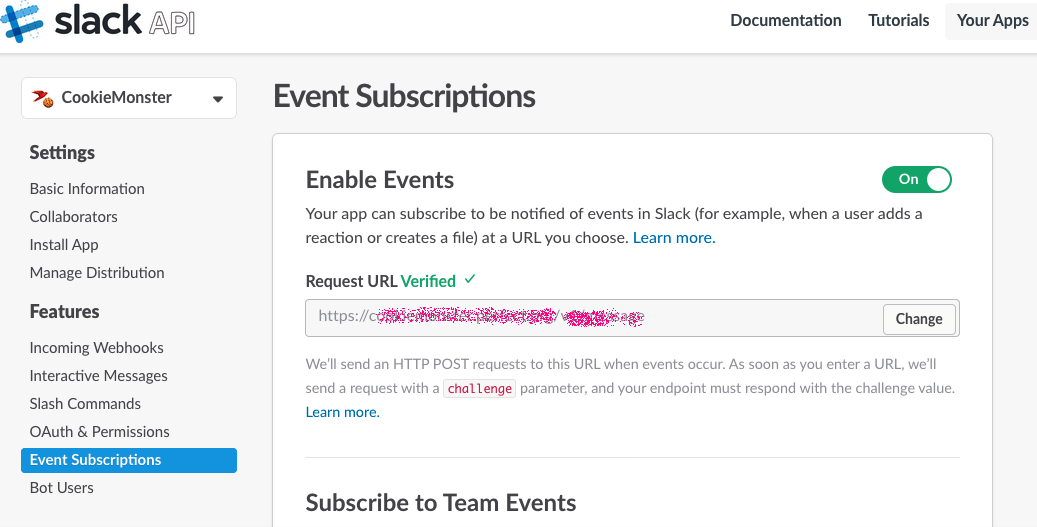Click the Slack API logo
The height and width of the screenshot is (527, 1037).
click(x=99, y=22)
